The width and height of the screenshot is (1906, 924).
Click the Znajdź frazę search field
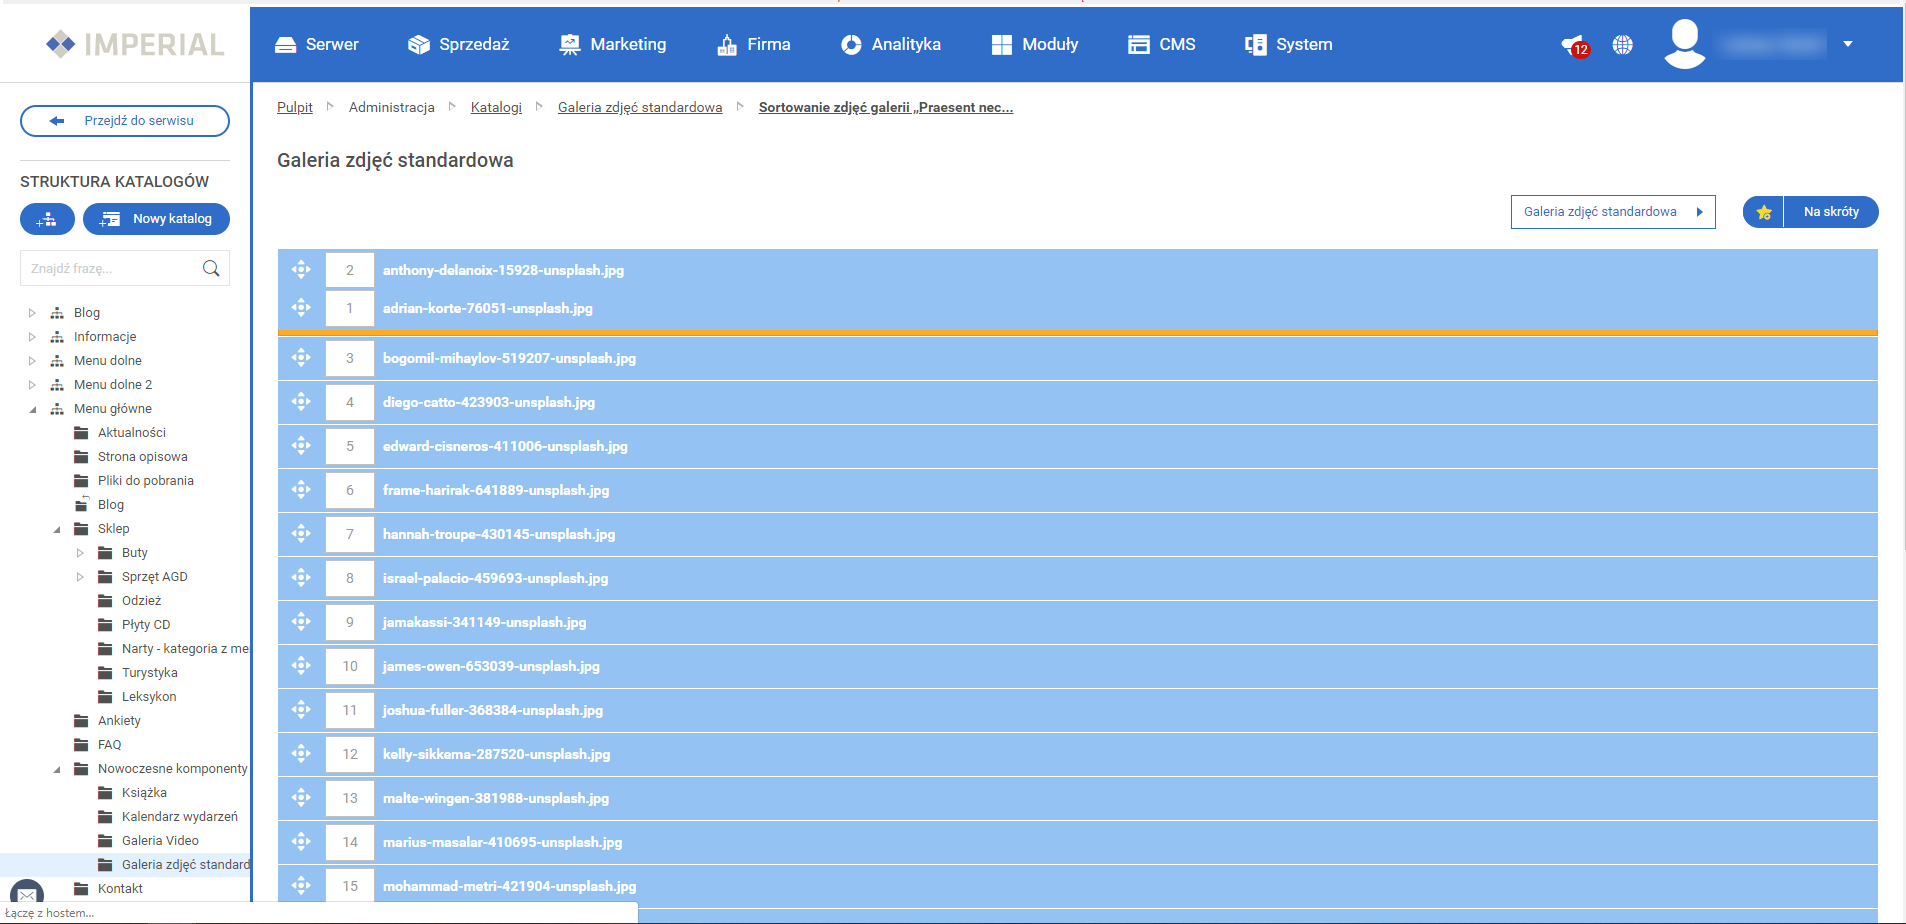click(x=110, y=268)
